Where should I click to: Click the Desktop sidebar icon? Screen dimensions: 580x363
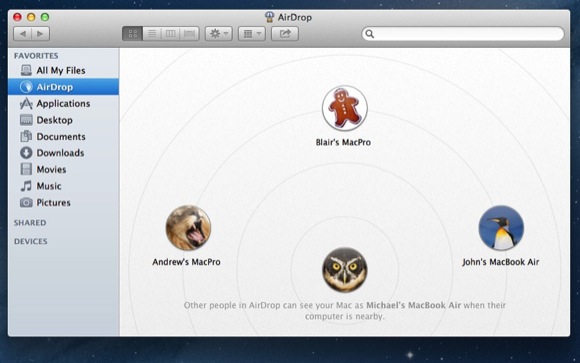pos(26,120)
